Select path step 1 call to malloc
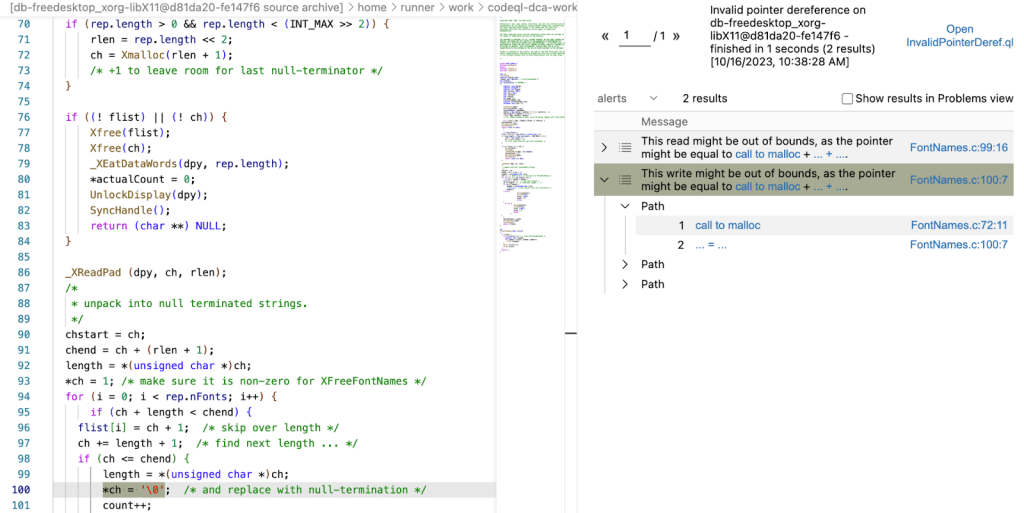1024x513 pixels. tap(727, 226)
